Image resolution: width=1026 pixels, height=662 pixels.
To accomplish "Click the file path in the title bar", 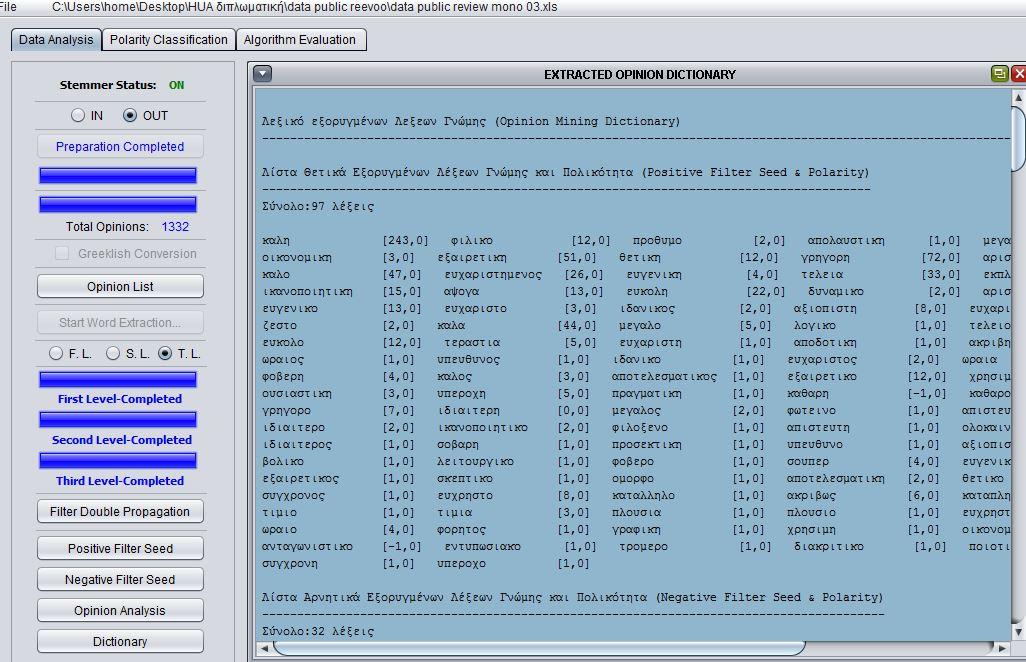I will [304, 7].
